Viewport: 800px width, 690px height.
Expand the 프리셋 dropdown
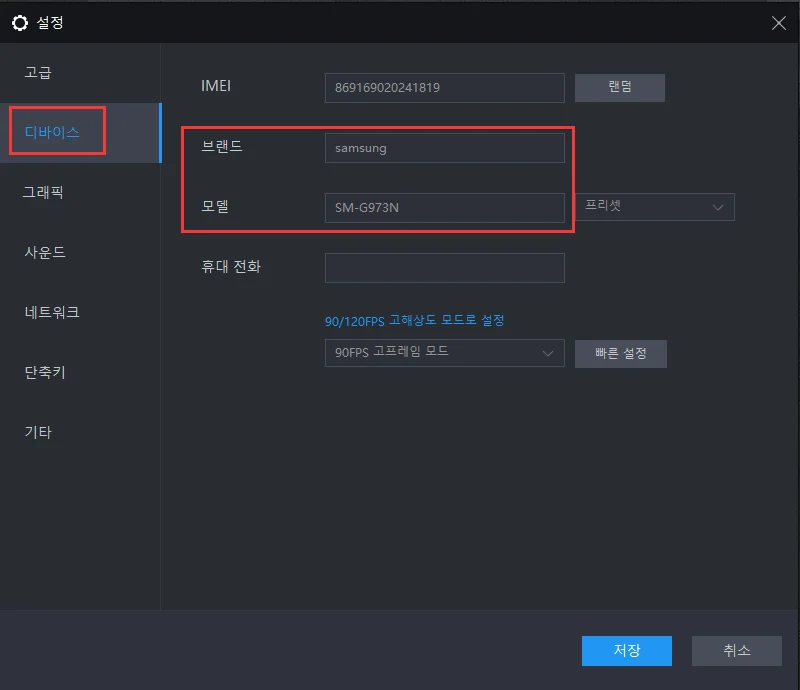[x=655, y=207]
